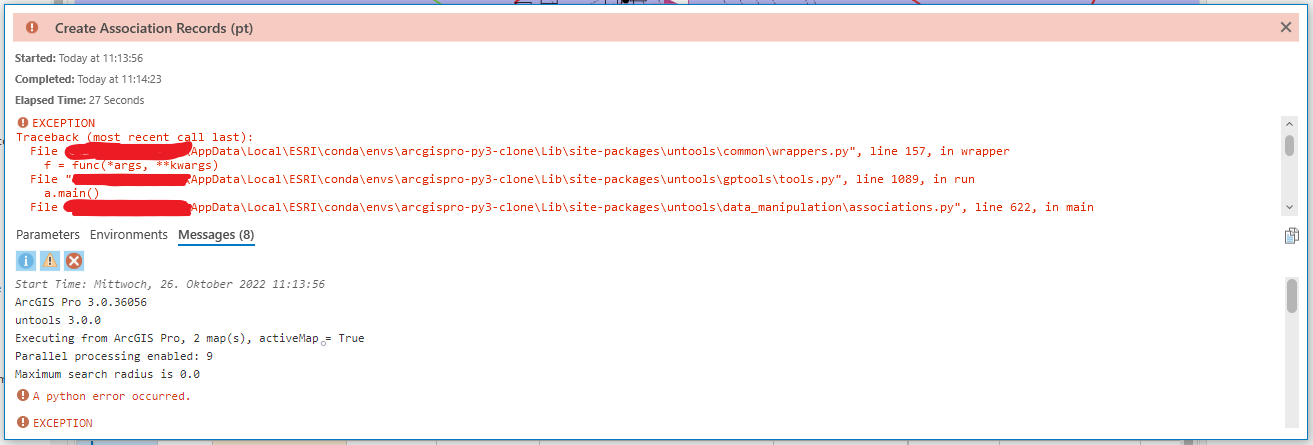Select the 'ArcGIS Pro 3.0.36056' message line

[81, 302]
